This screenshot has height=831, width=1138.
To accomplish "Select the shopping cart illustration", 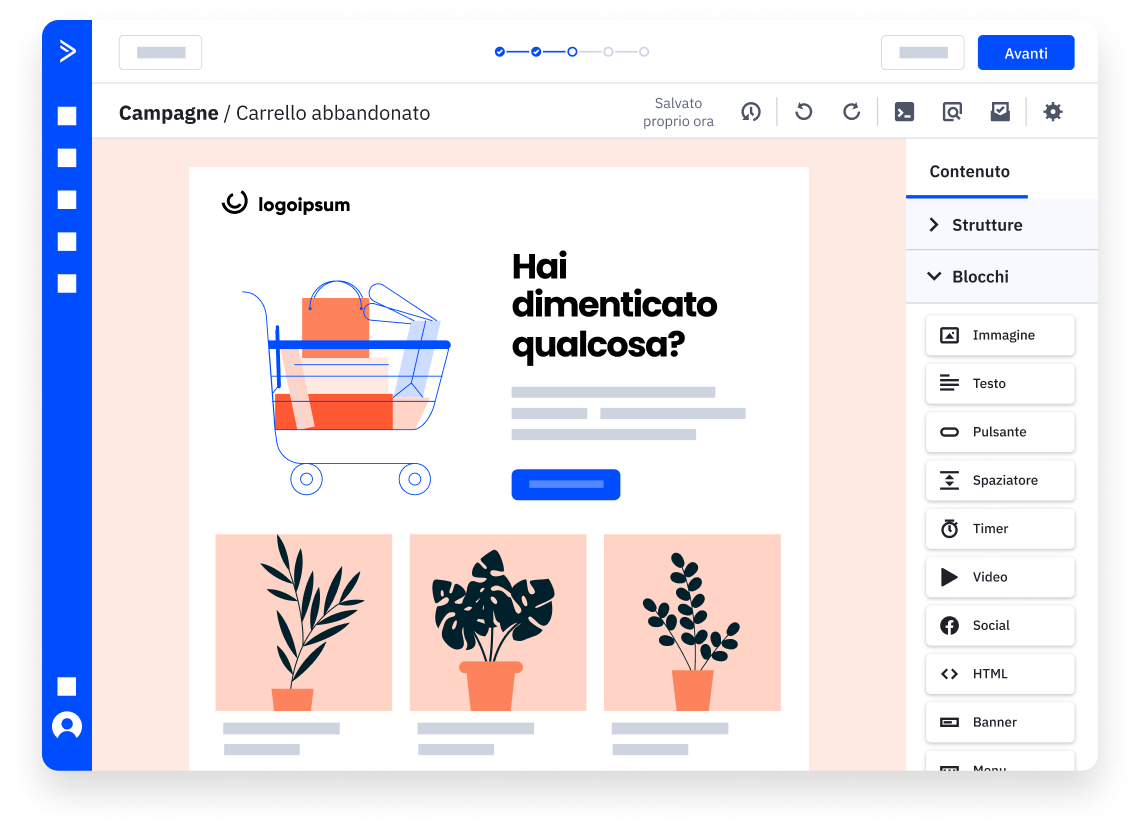I will point(346,388).
